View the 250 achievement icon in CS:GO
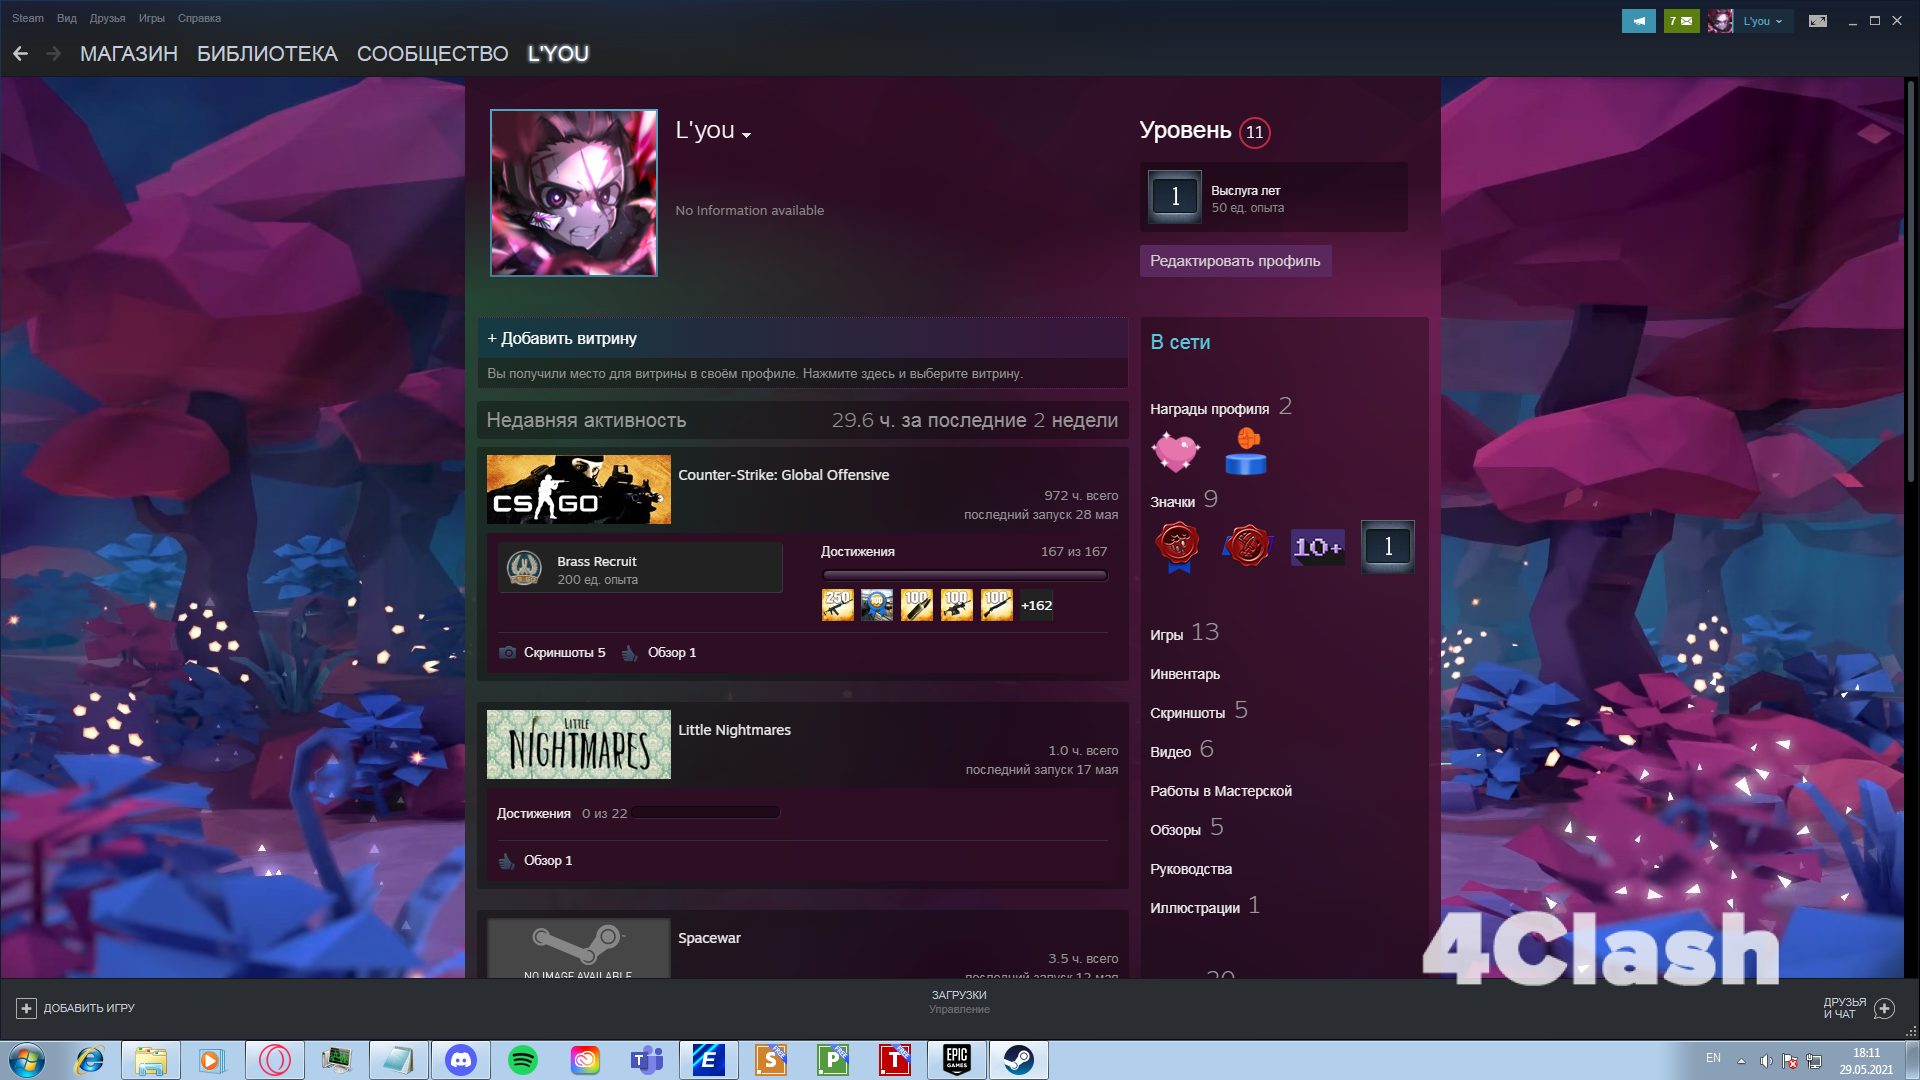Viewport: 1920px width, 1080px height. point(838,605)
